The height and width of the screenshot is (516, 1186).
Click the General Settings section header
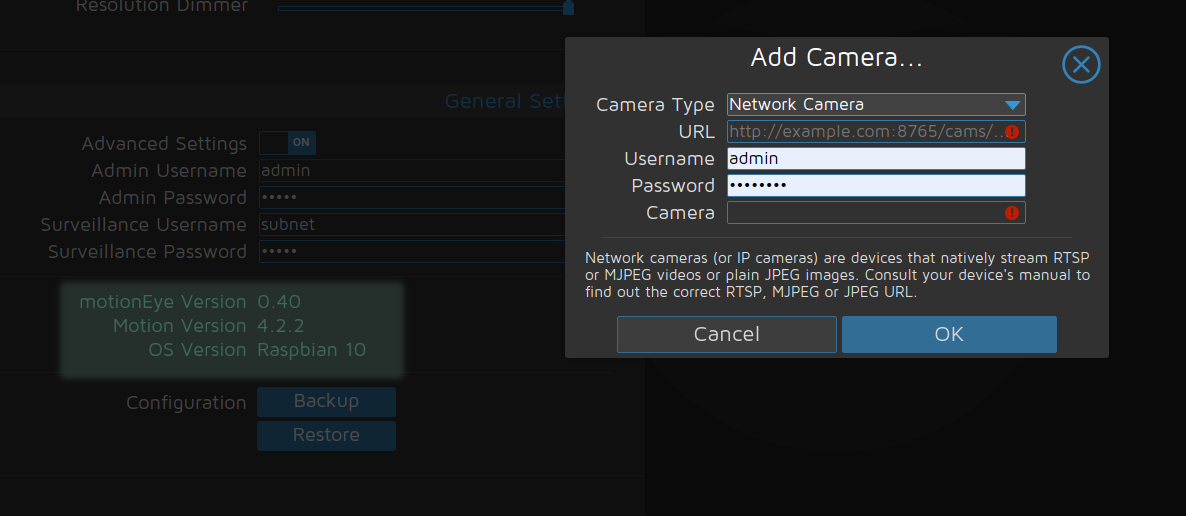click(x=505, y=101)
